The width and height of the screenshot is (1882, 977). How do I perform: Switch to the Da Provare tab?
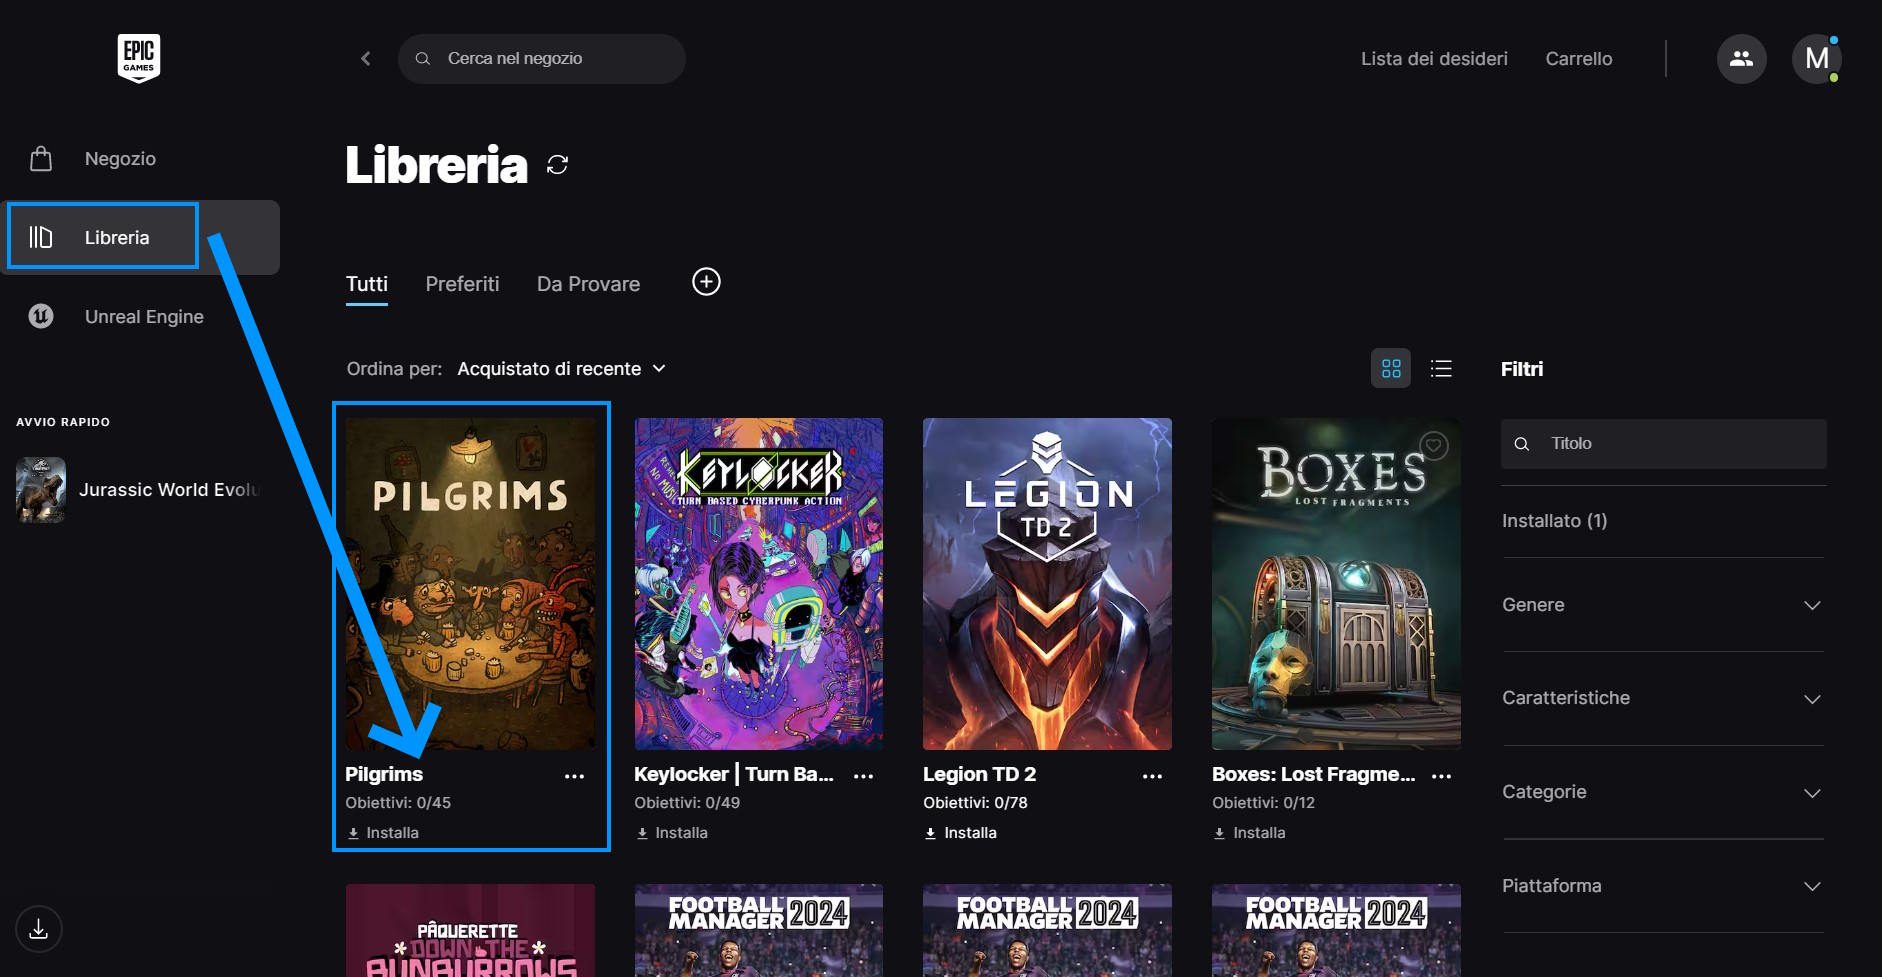coord(588,284)
